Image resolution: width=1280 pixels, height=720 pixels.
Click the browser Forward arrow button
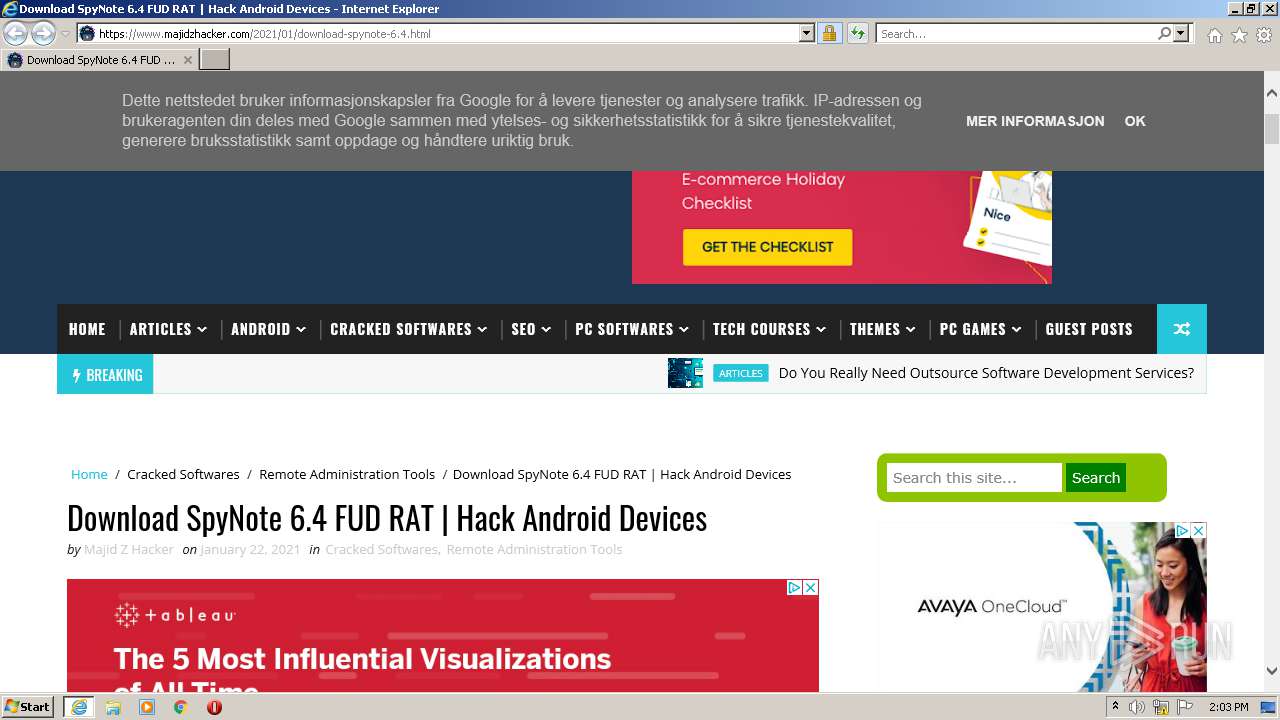[x=43, y=33]
